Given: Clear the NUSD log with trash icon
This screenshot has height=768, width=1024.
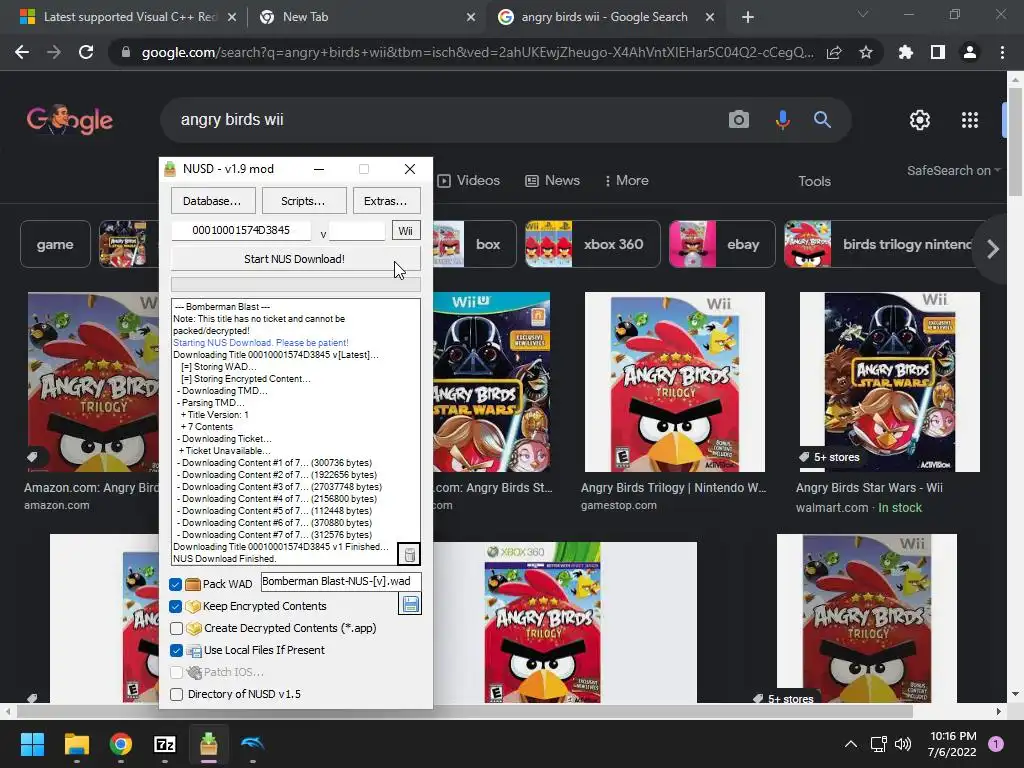Looking at the screenshot, I should click(409, 554).
